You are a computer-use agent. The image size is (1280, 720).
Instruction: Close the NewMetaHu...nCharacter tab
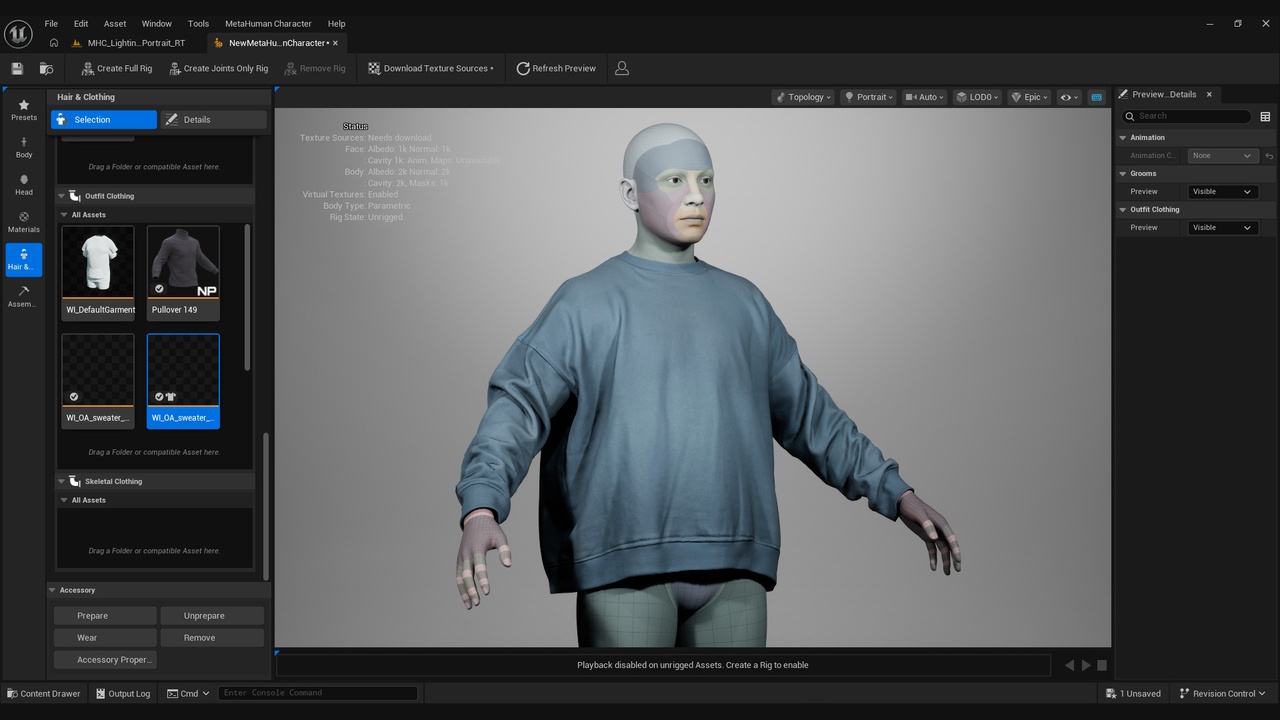pos(335,43)
